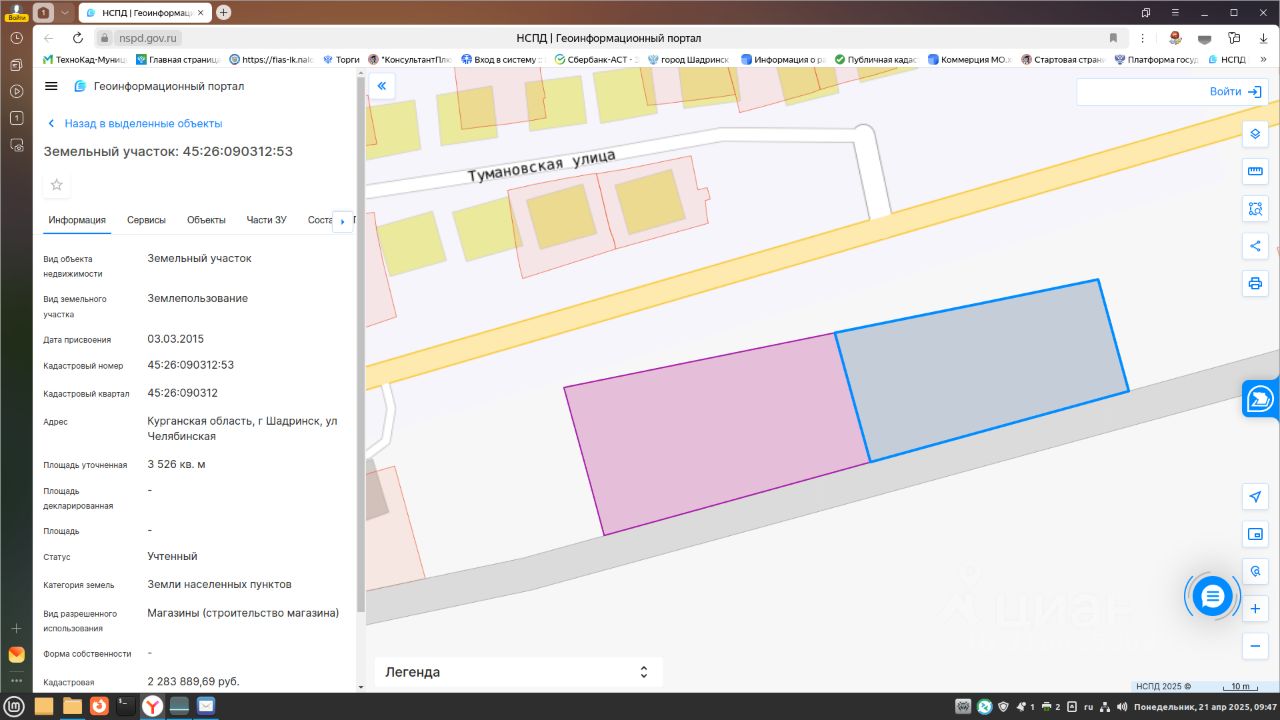Click the Войти login button
The image size is (1280, 720).
(1235, 91)
